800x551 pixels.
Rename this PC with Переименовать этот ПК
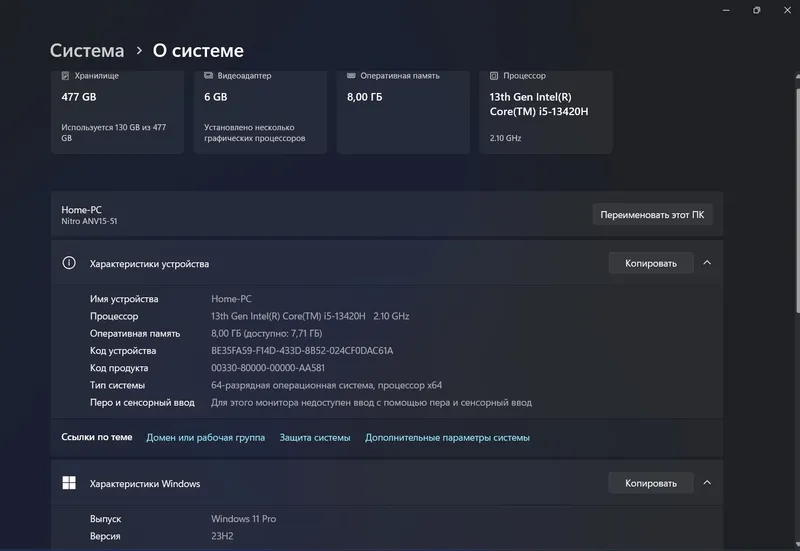[x=652, y=215]
